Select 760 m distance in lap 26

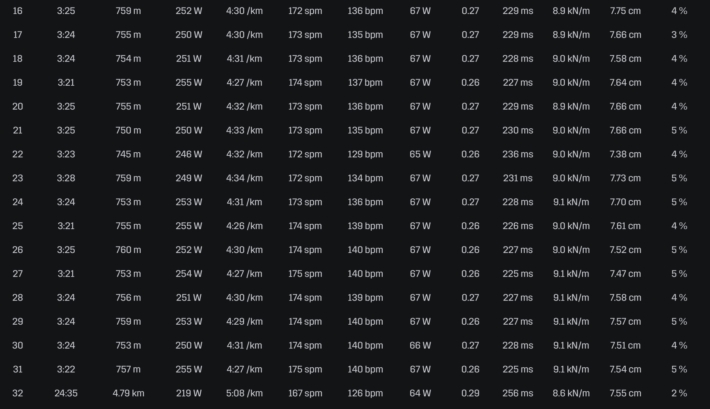128,250
